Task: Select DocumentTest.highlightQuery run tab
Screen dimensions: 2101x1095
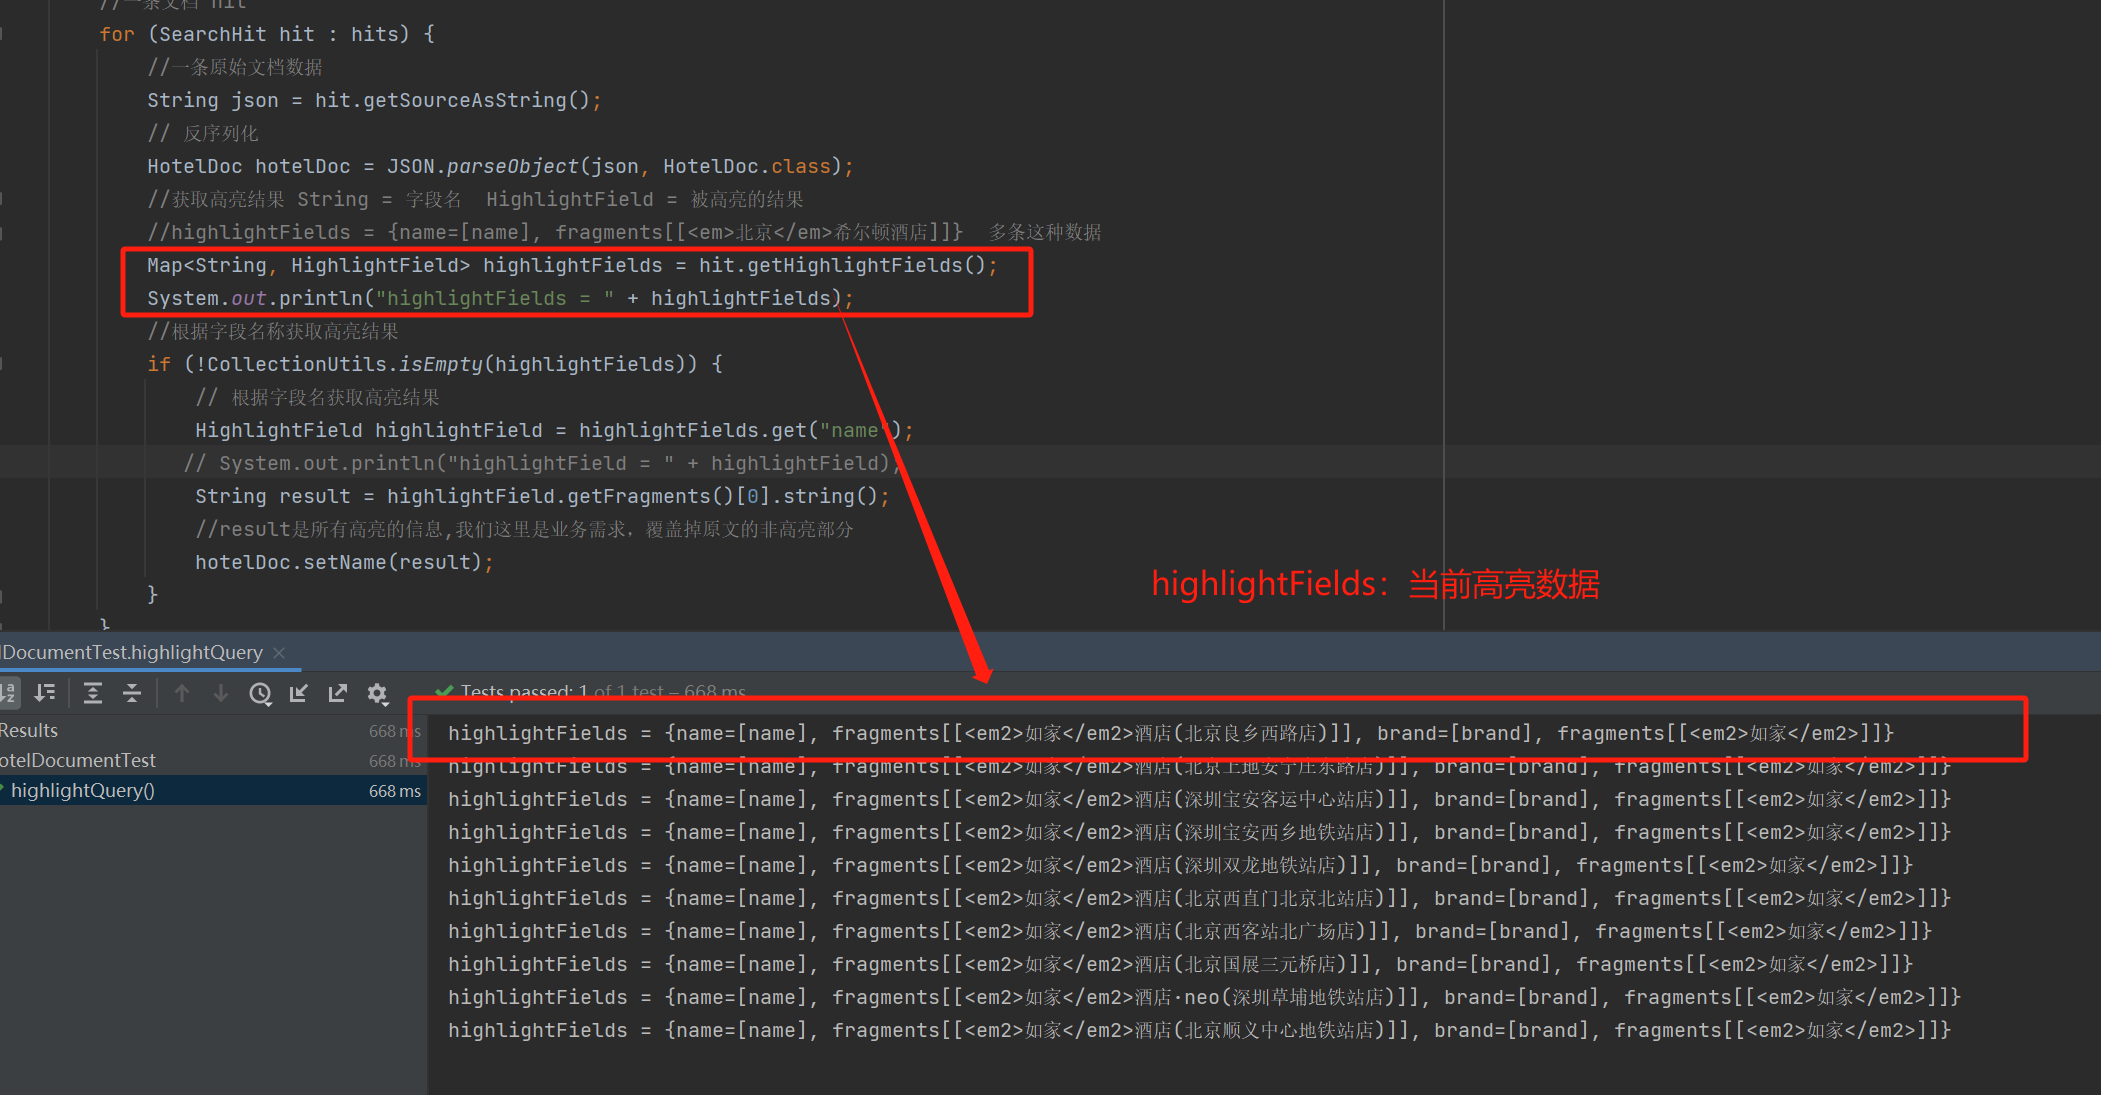Action: (132, 653)
